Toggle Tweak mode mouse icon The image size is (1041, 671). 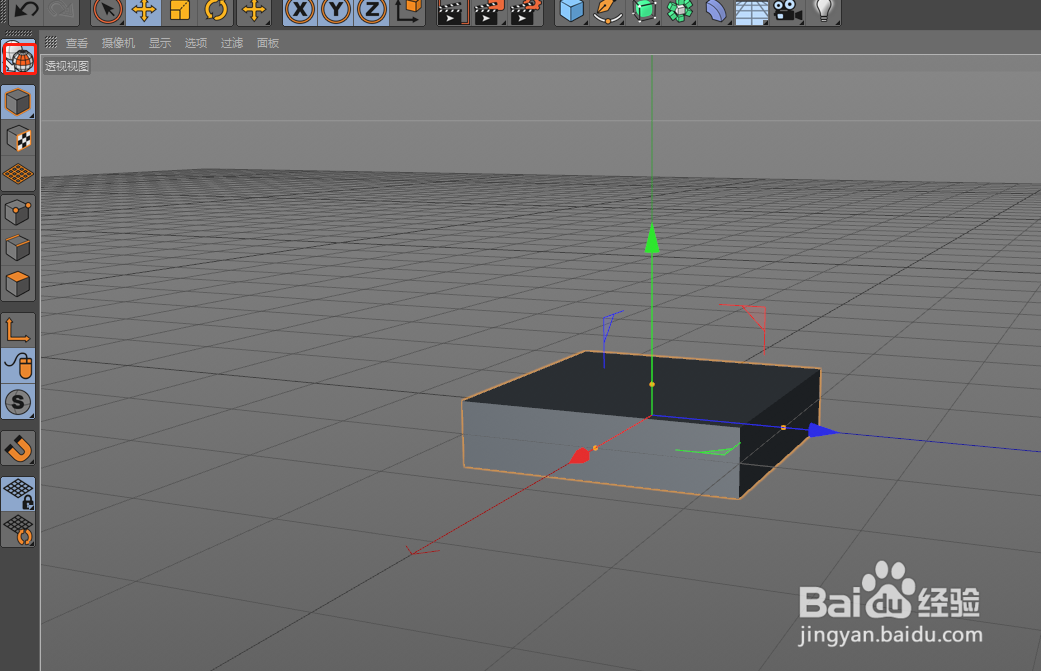pos(18,366)
